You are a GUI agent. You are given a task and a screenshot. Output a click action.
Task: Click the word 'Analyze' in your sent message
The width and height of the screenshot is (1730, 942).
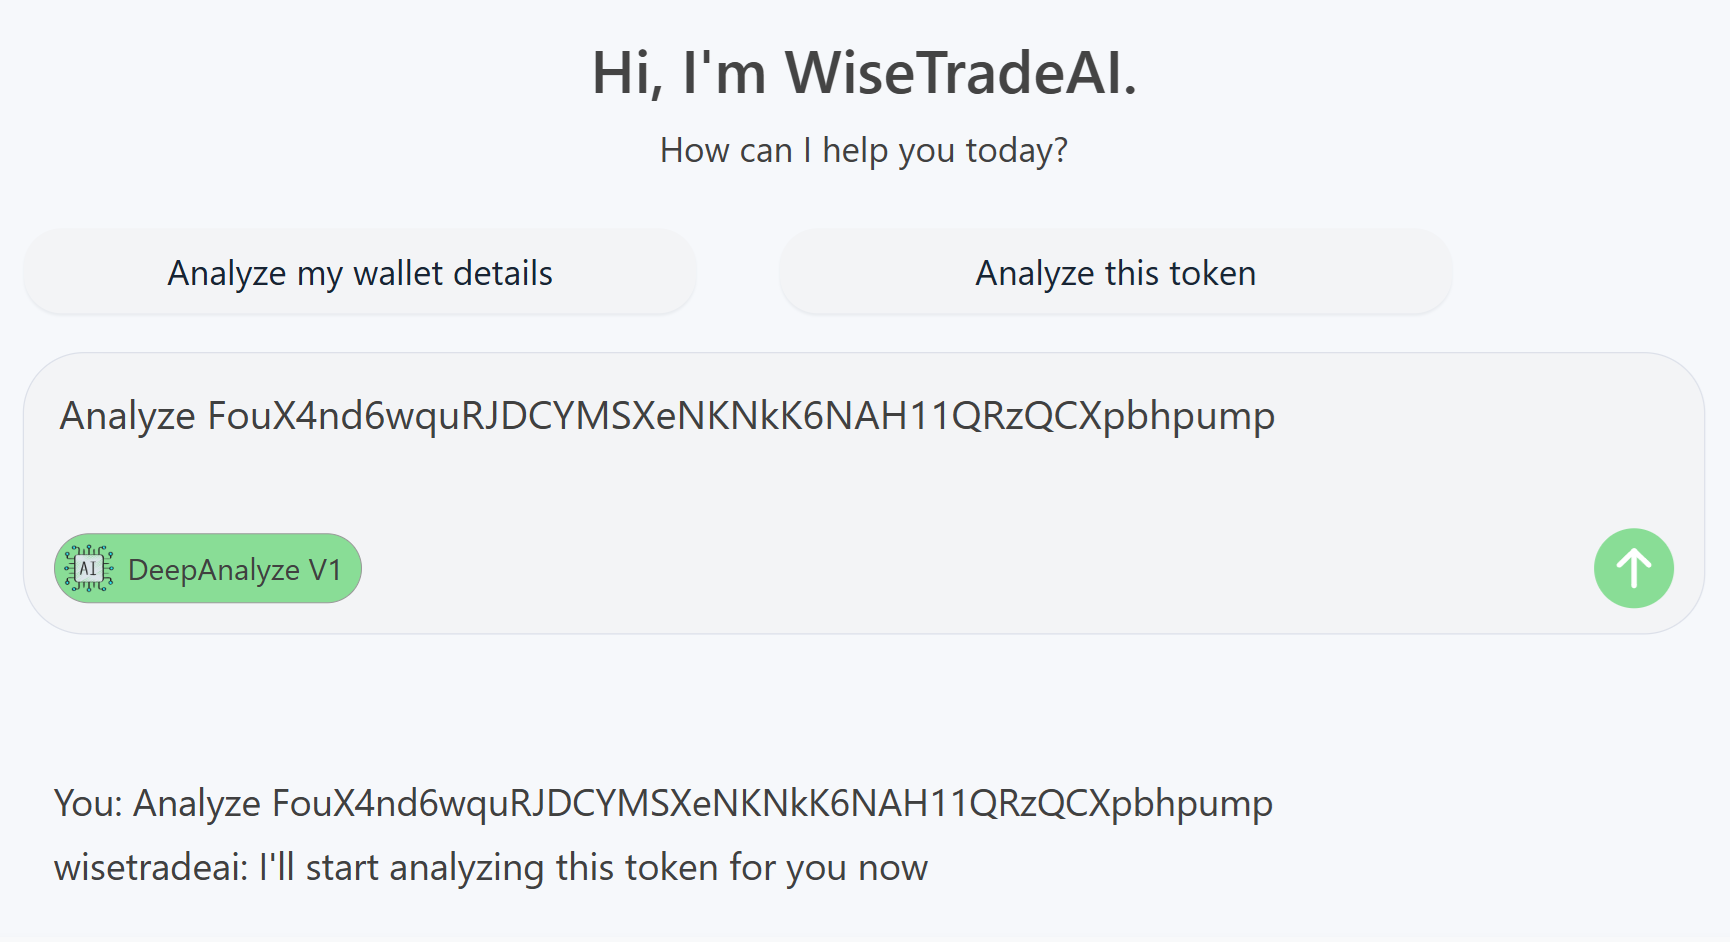click(197, 803)
